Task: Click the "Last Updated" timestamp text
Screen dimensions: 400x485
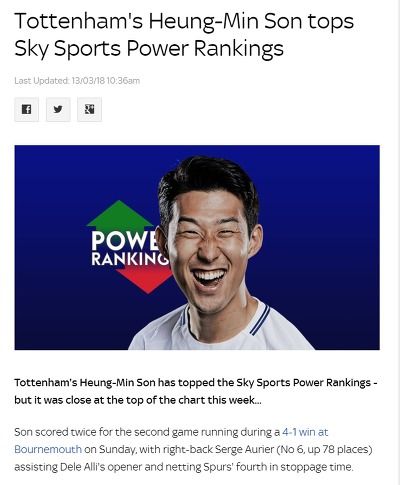Action: coord(77,81)
